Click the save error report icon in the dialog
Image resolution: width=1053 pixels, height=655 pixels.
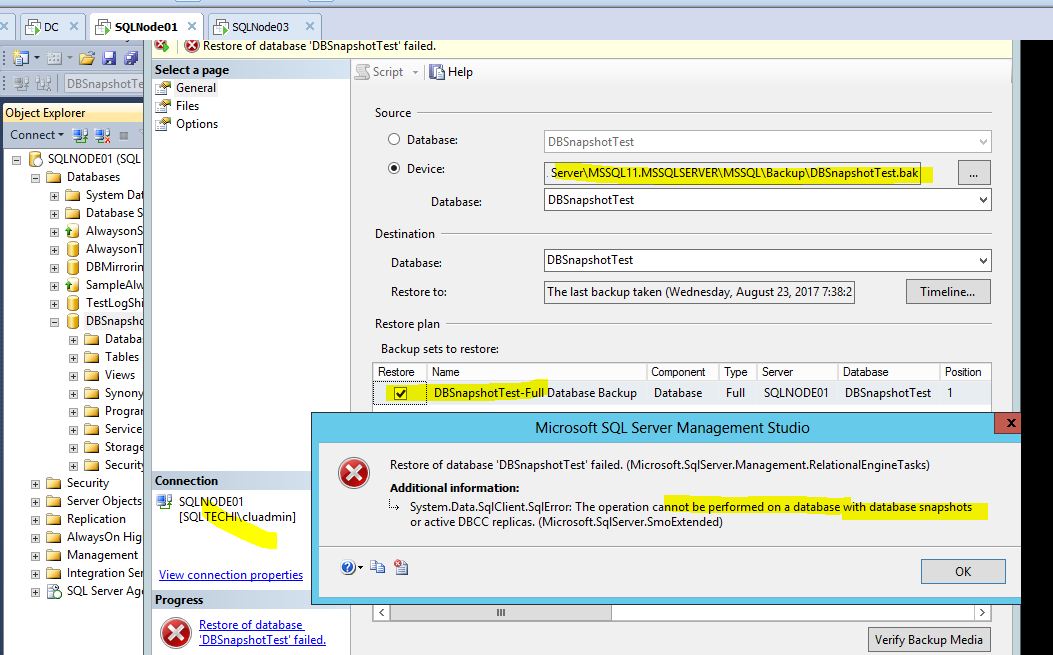point(401,567)
